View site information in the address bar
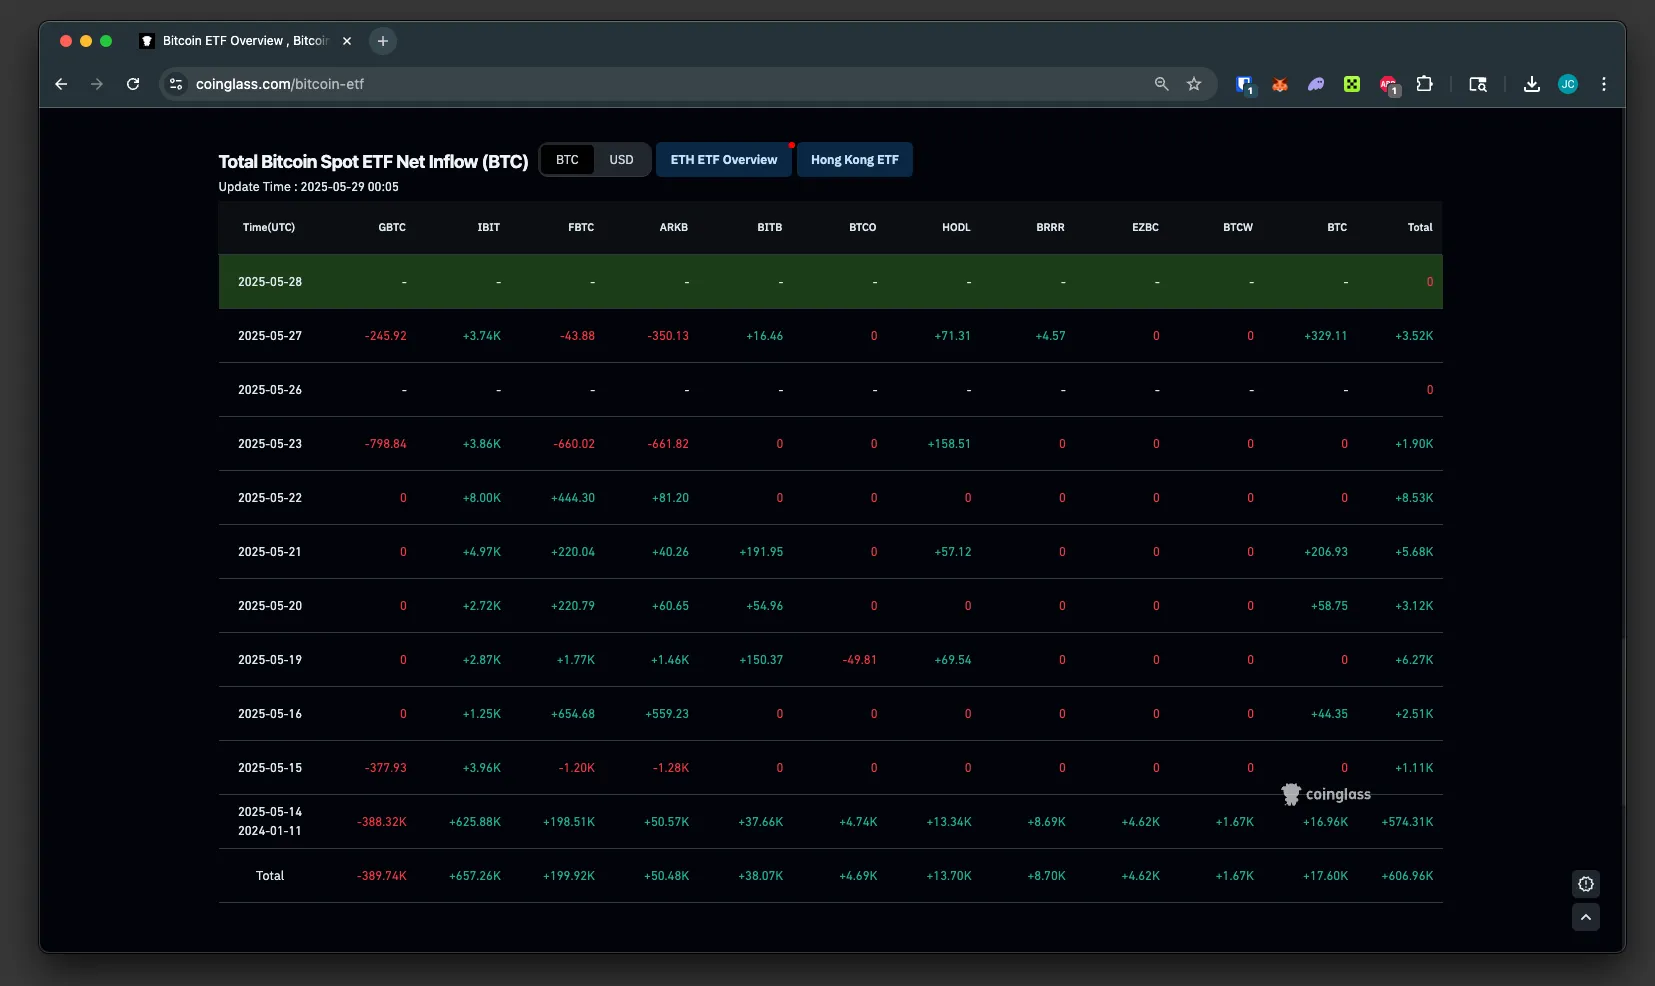The width and height of the screenshot is (1655, 986). click(x=176, y=84)
